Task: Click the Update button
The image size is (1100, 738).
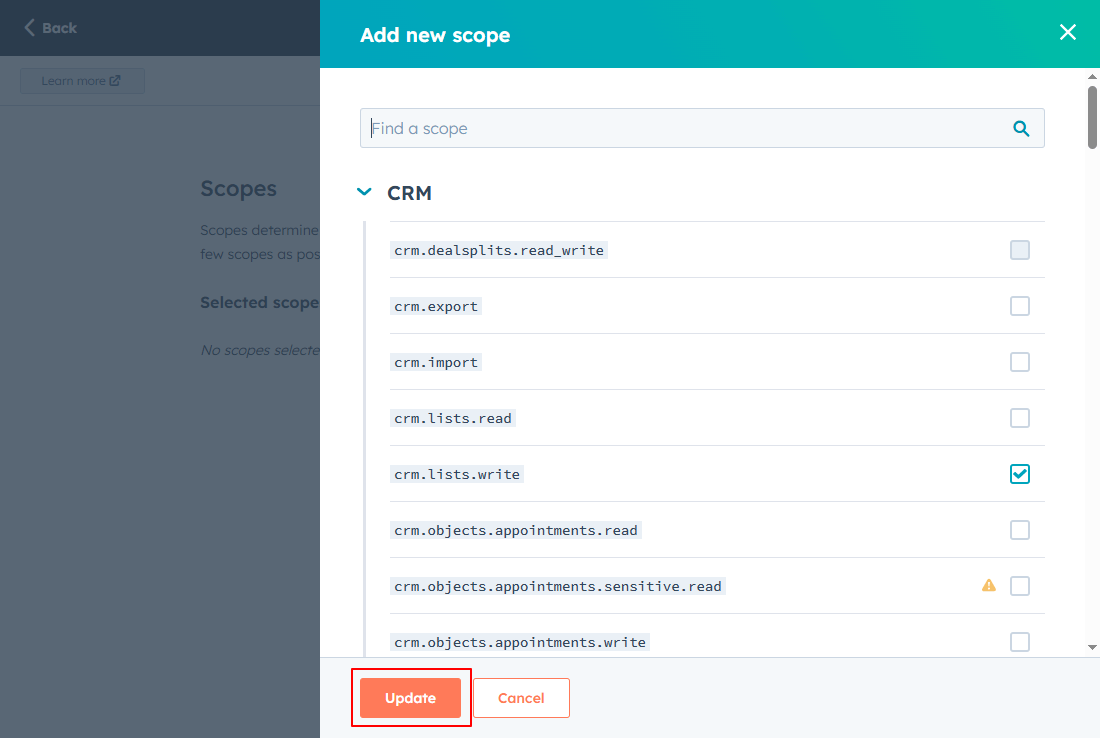Action: point(410,698)
